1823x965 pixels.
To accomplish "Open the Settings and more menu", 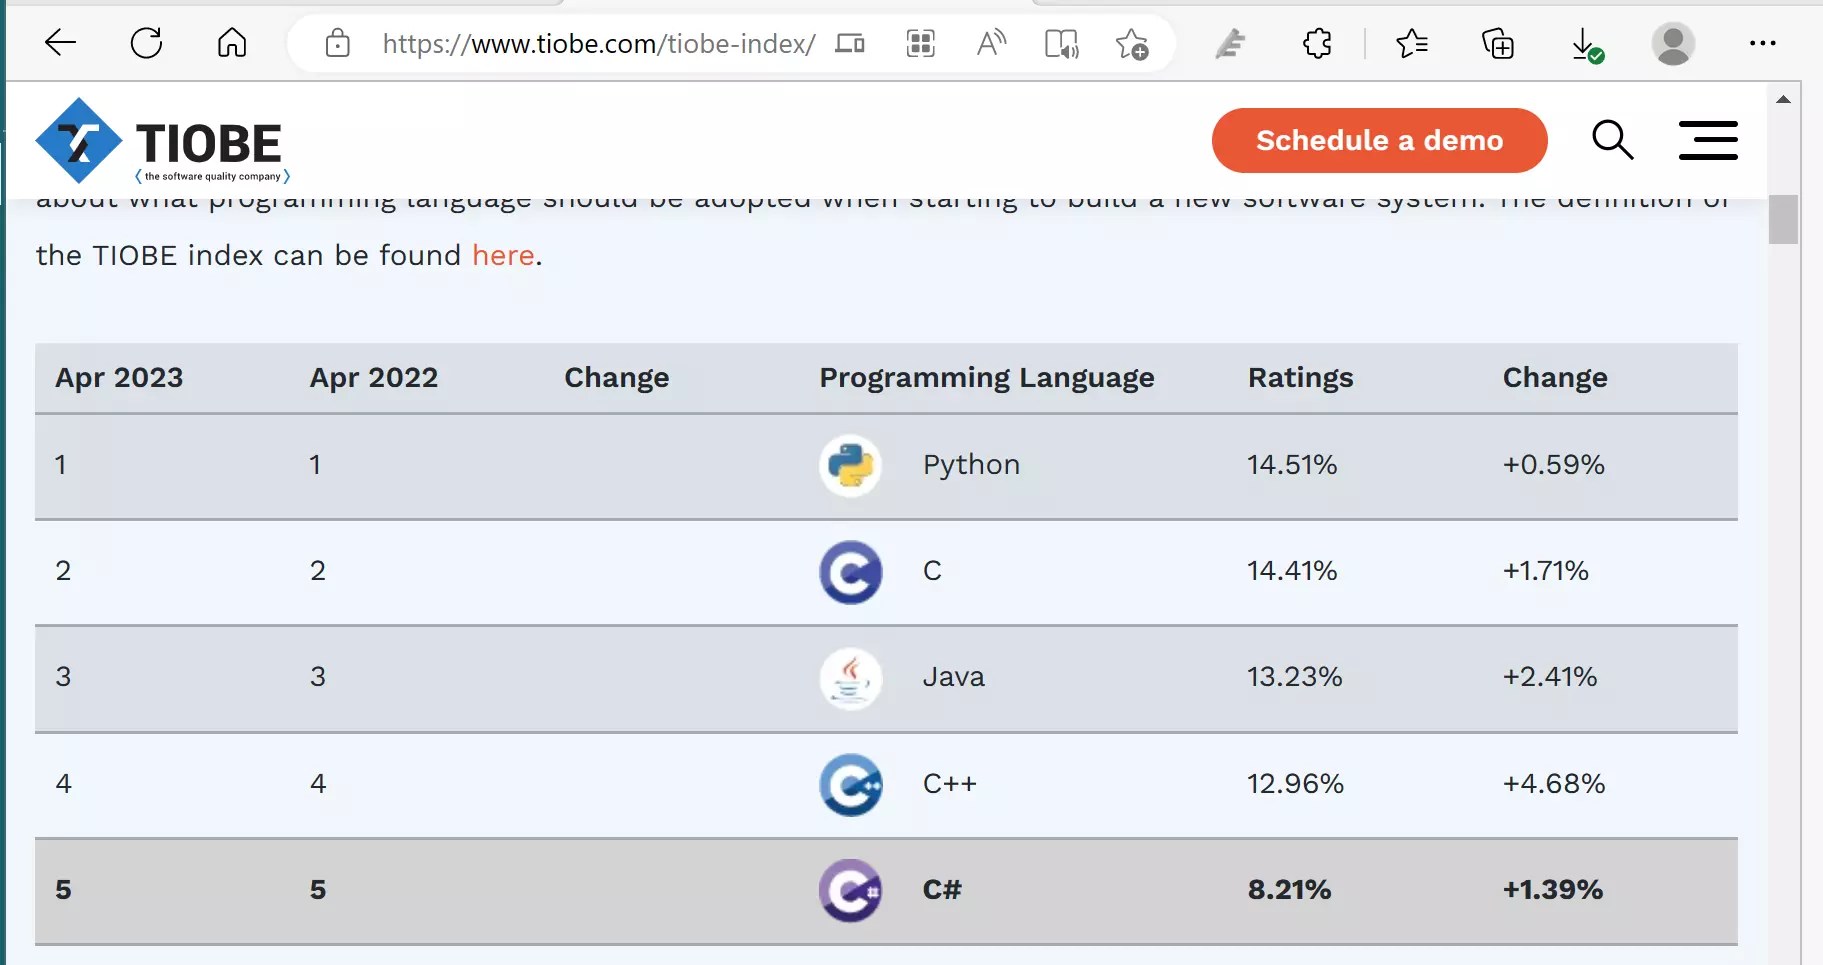I will (x=1764, y=43).
